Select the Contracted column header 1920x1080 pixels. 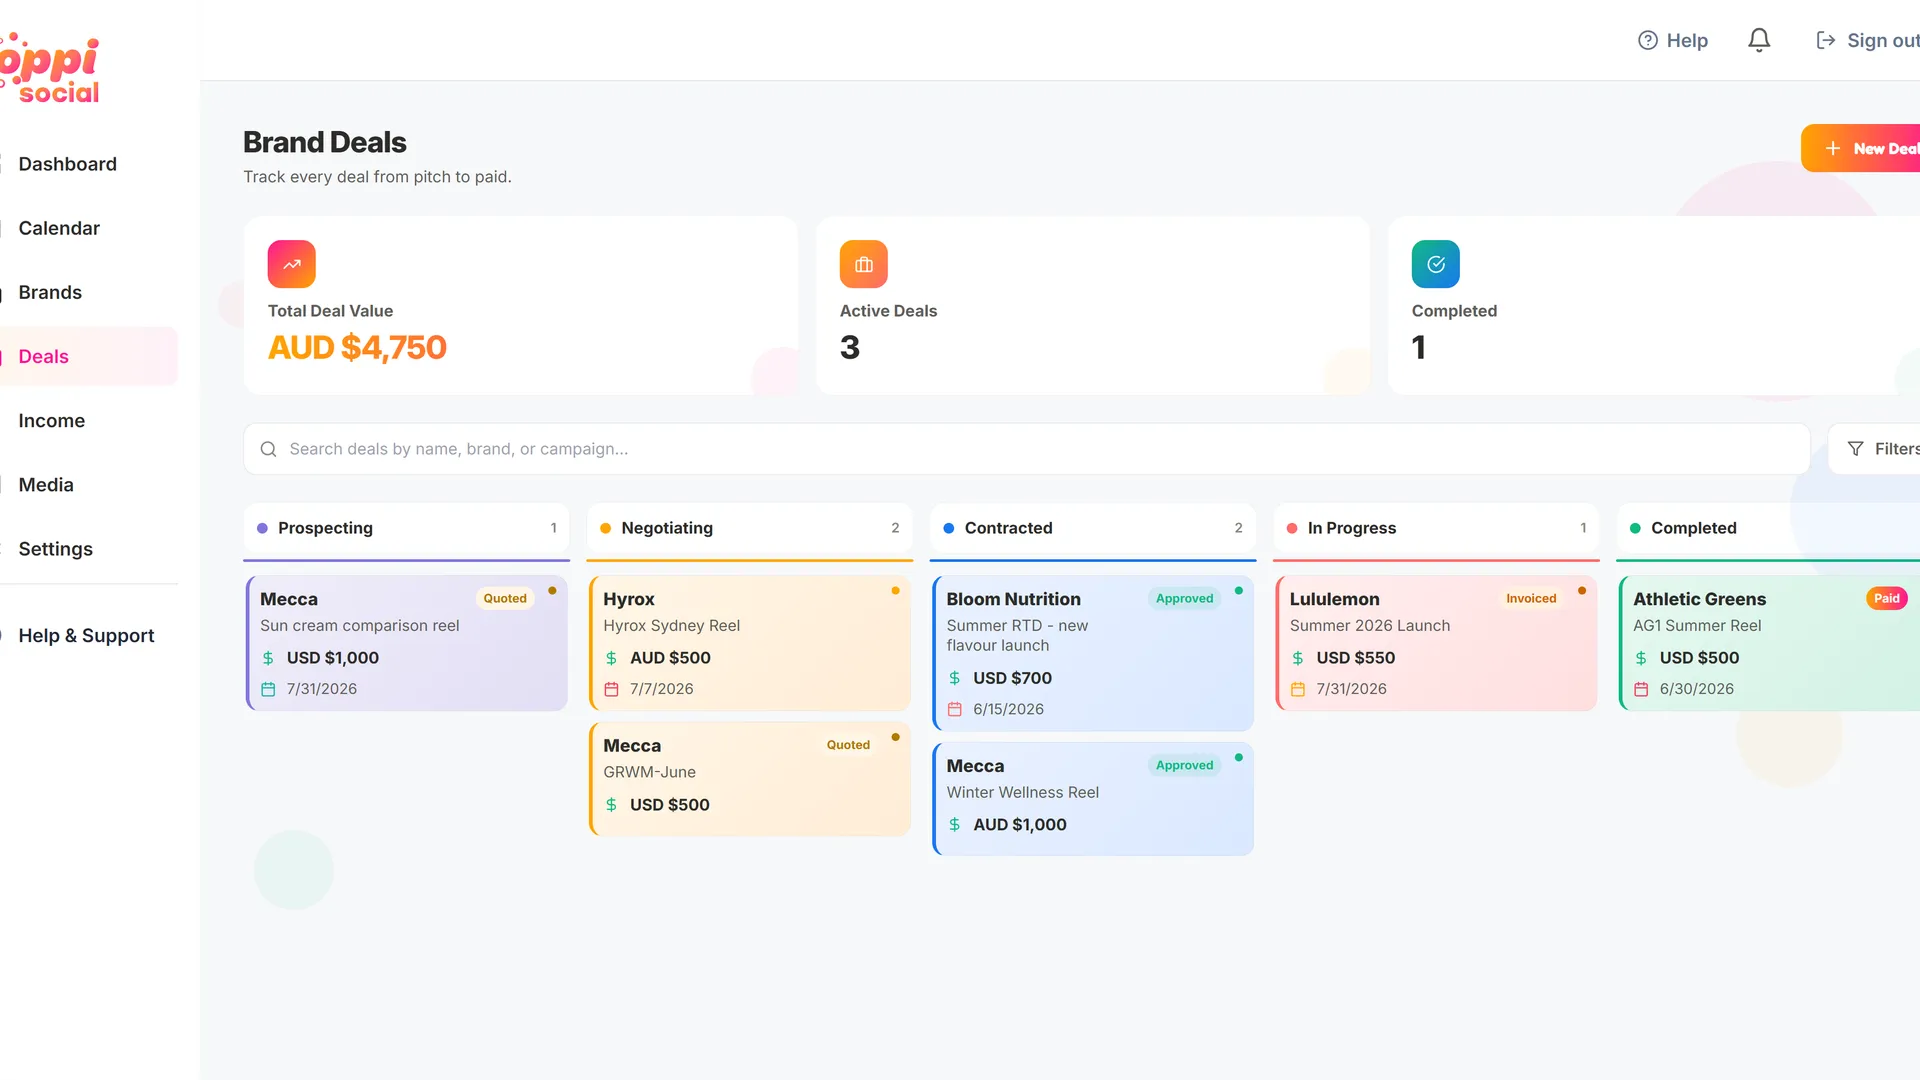[x=1093, y=529]
